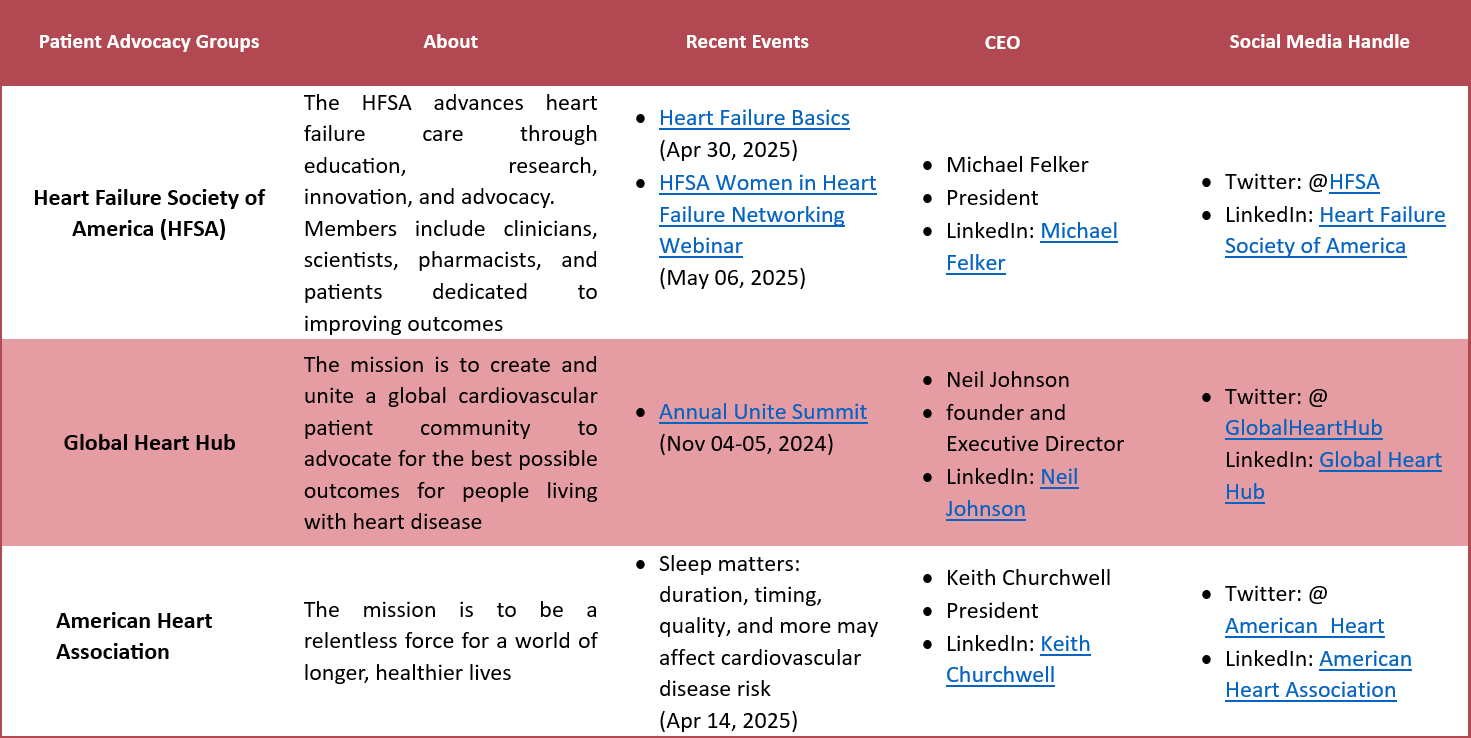The height and width of the screenshot is (738, 1471).
Task: Click the About column header
Action: (x=450, y=42)
